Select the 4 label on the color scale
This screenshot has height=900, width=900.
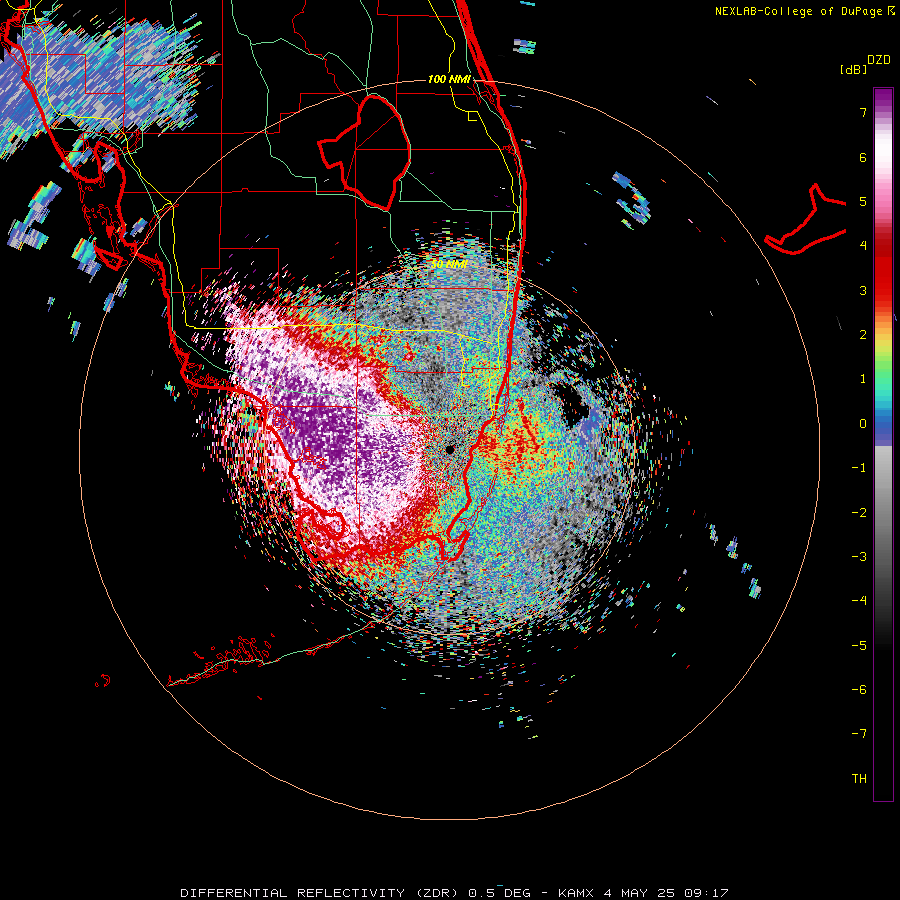[863, 246]
